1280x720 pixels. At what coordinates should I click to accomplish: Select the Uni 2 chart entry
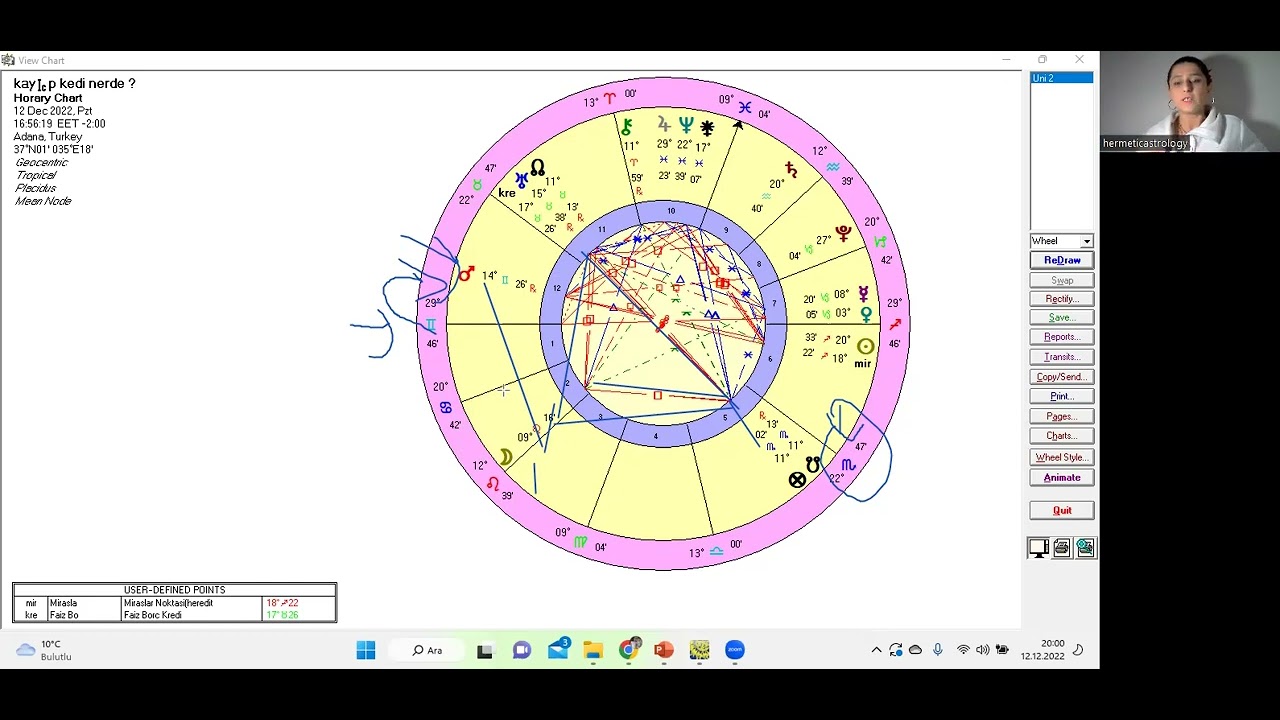pyautogui.click(x=1061, y=78)
